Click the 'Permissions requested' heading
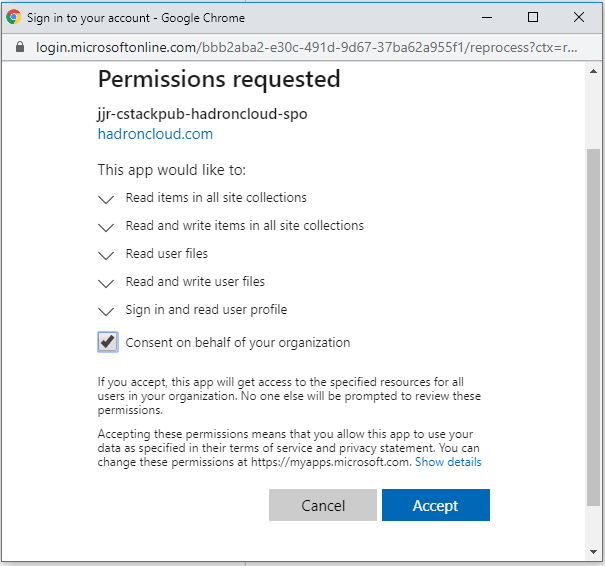Viewport: 605px width, 566px height. click(x=219, y=79)
